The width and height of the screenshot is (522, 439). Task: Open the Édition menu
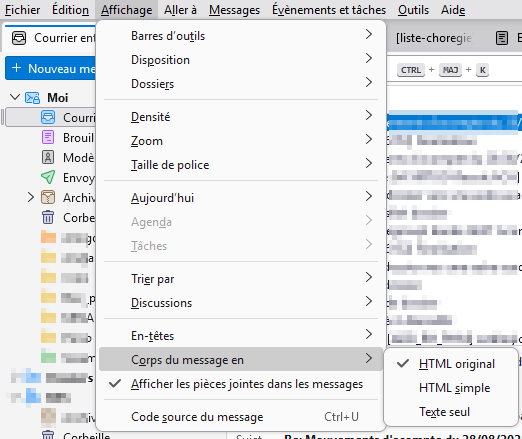point(70,10)
